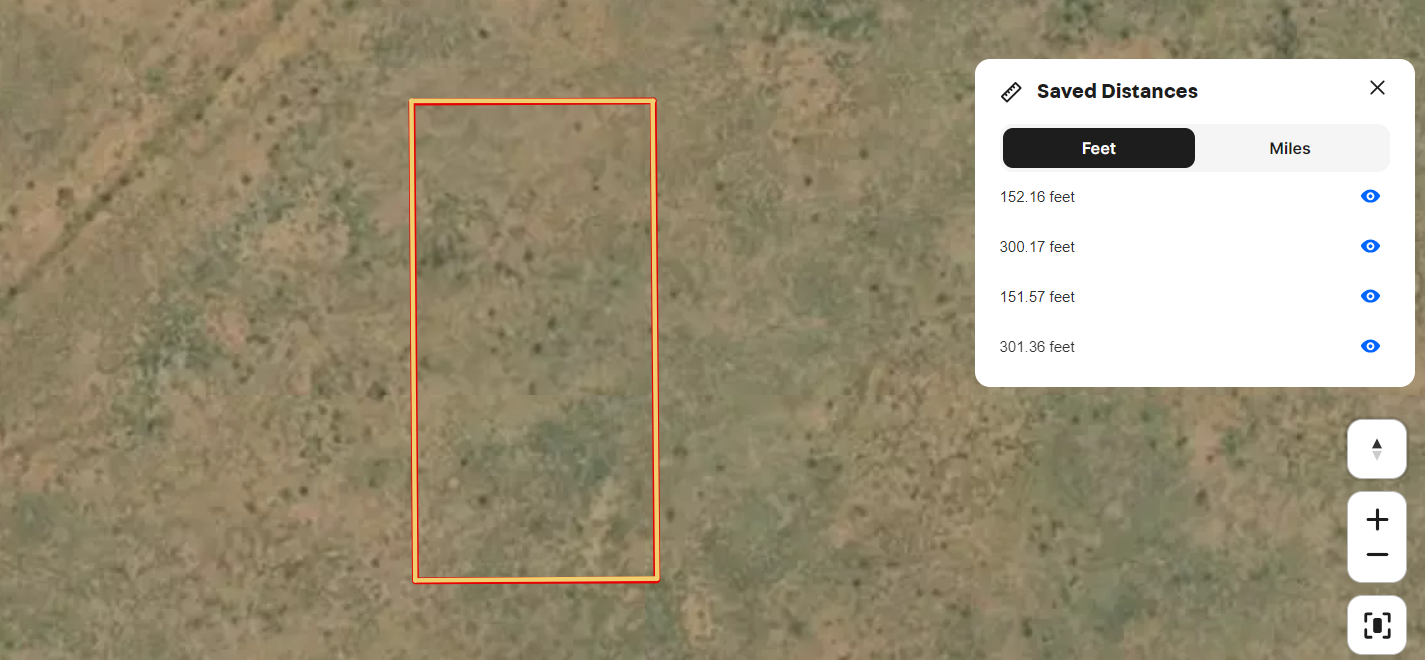The width and height of the screenshot is (1425, 660).
Task: Click the 301.36 feet list entry
Action: (1037, 347)
